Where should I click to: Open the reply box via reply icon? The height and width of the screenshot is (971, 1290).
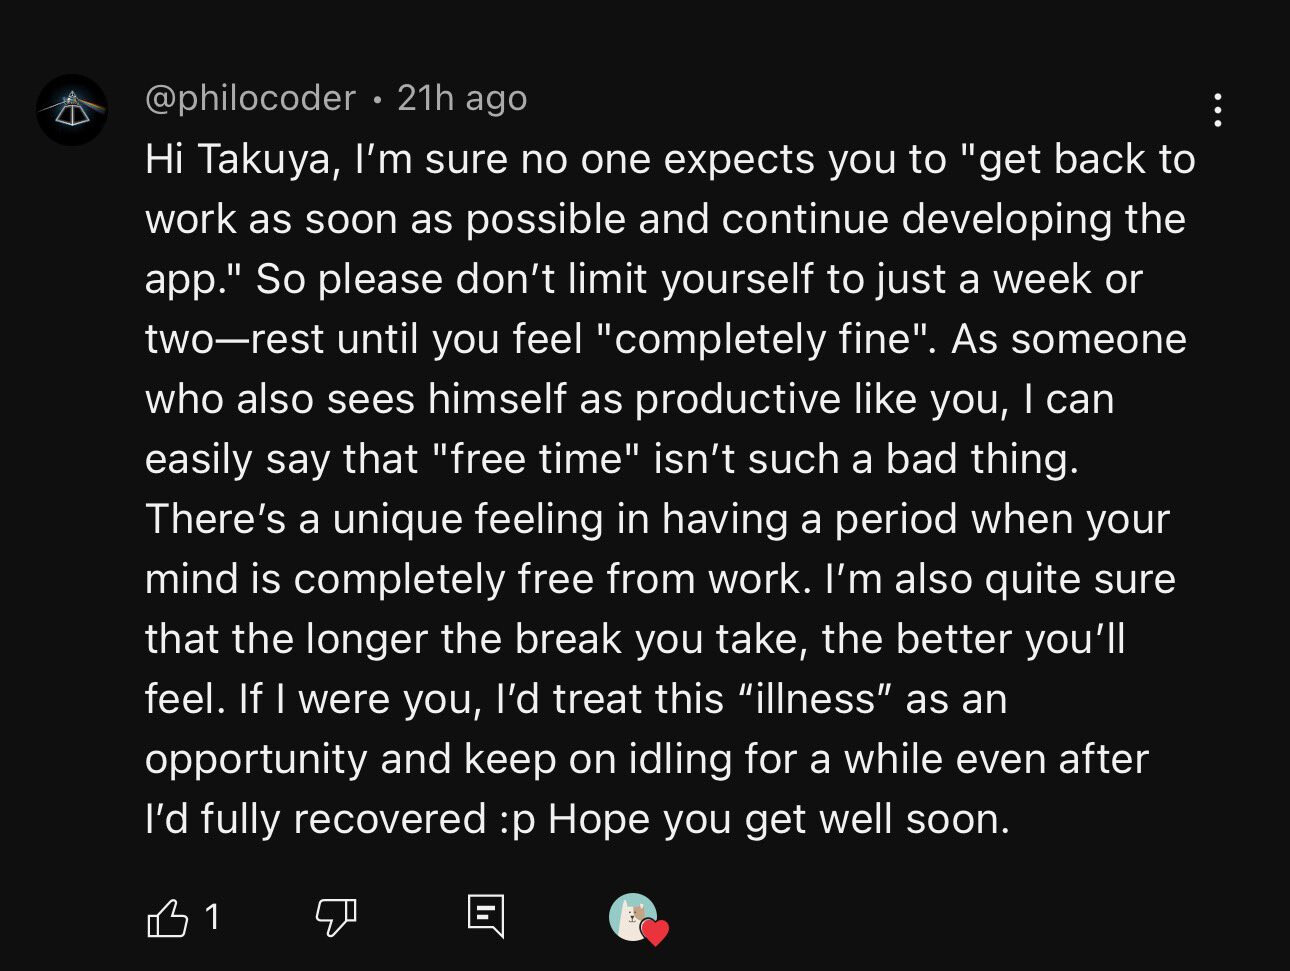click(x=486, y=915)
